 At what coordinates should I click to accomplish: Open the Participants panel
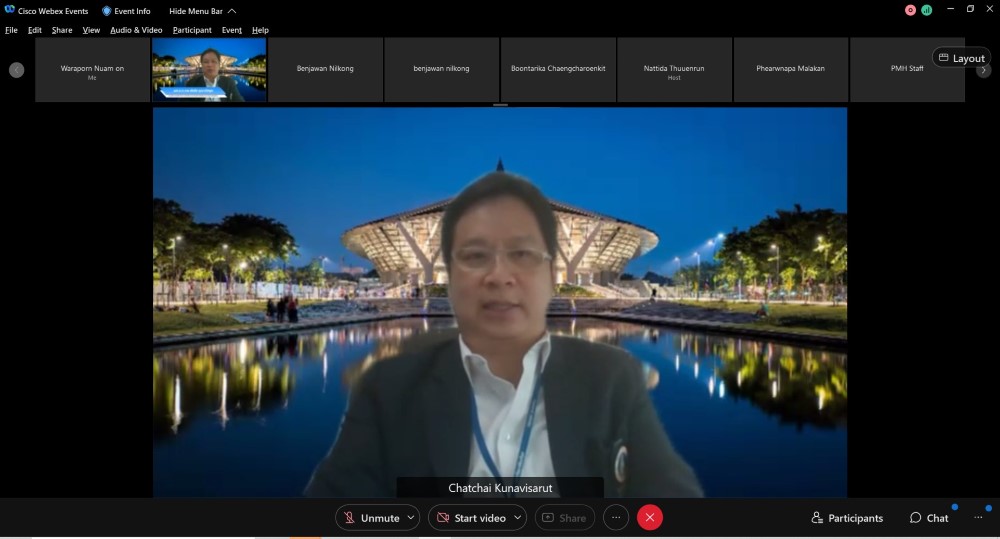pyautogui.click(x=847, y=518)
